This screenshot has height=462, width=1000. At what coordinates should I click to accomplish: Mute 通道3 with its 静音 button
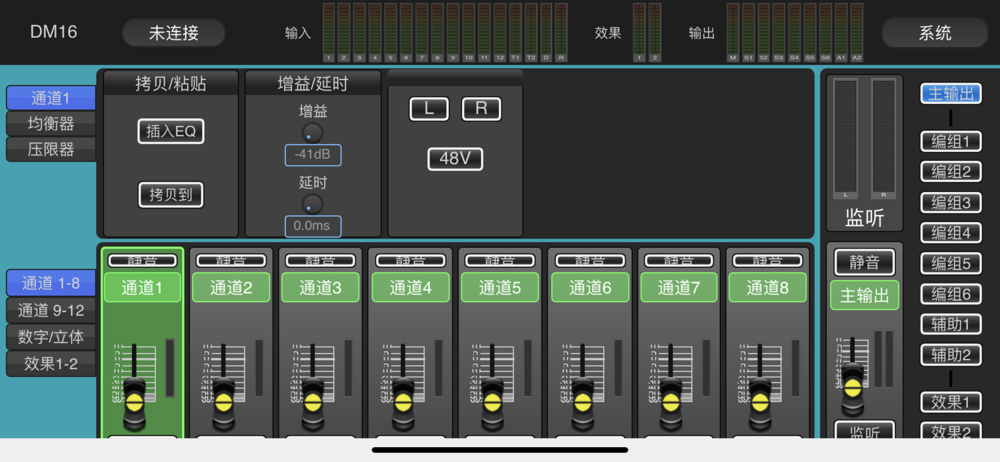[x=320, y=261]
